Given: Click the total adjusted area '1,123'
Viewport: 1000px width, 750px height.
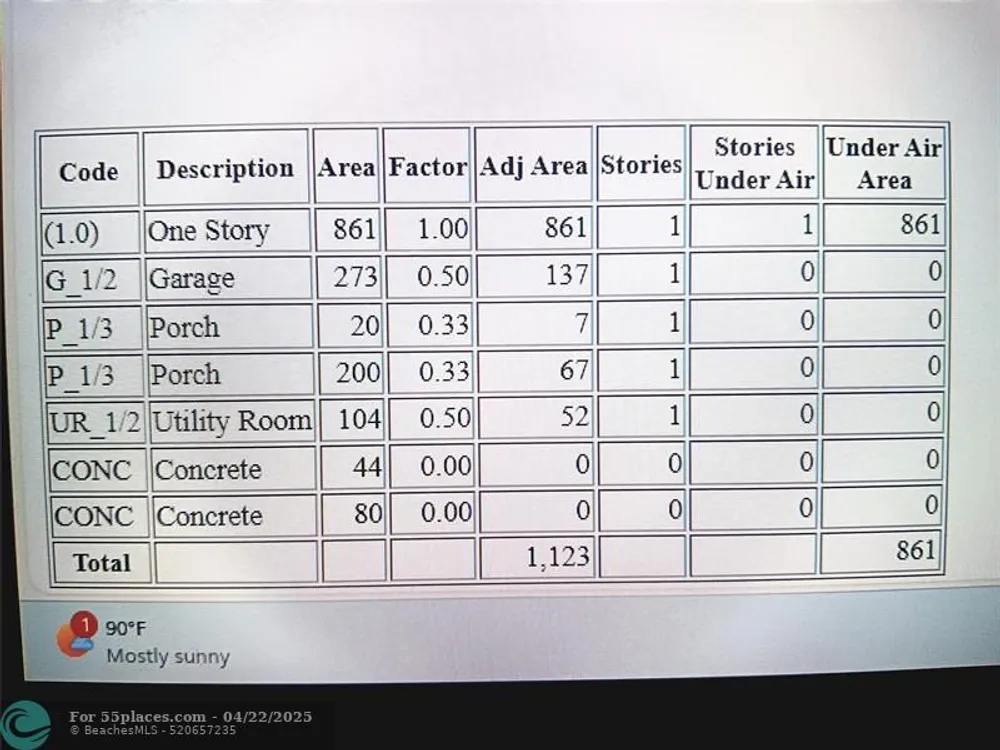Looking at the screenshot, I should 537,557.
